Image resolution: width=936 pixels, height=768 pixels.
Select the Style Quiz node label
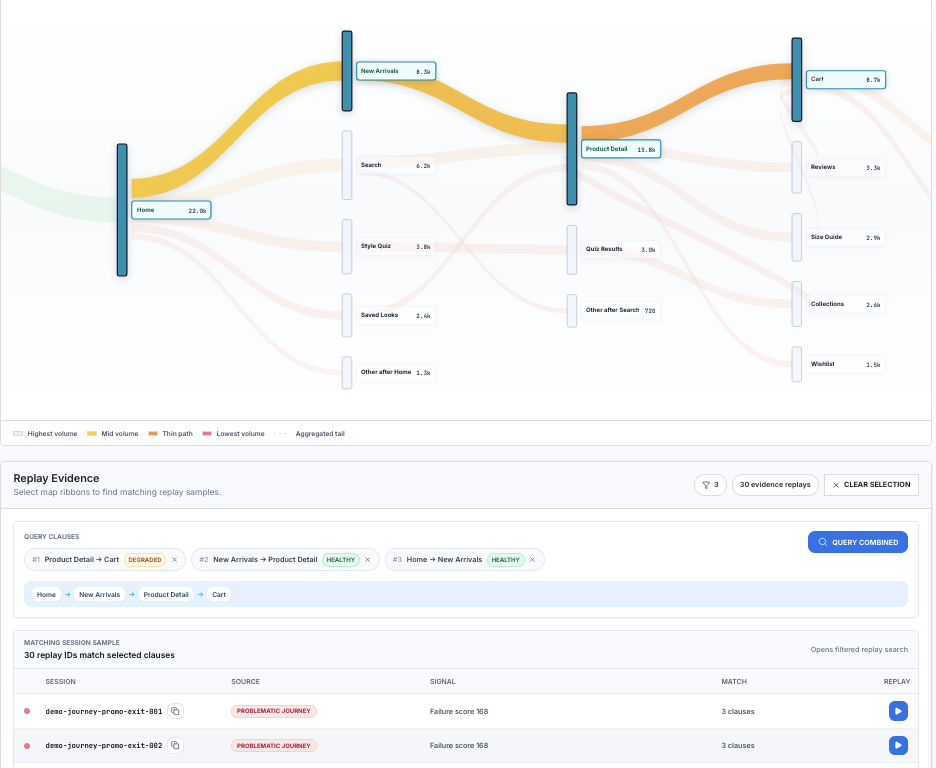click(x=396, y=246)
